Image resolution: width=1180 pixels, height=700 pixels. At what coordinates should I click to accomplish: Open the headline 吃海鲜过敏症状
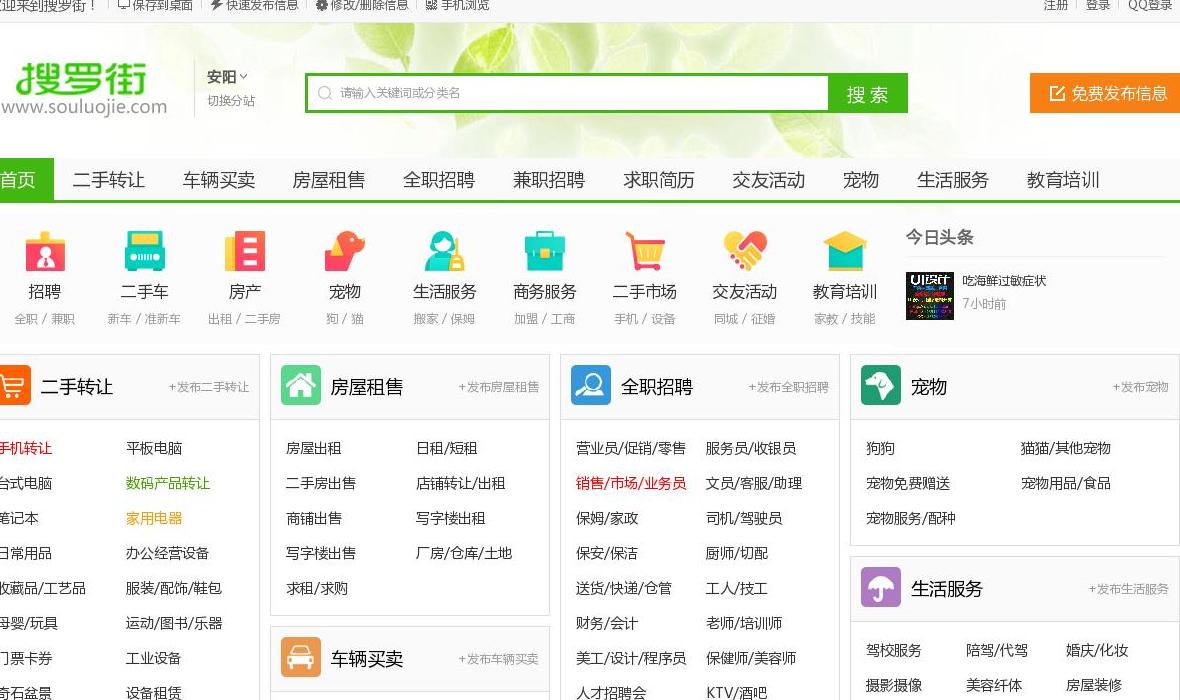pos(1004,281)
